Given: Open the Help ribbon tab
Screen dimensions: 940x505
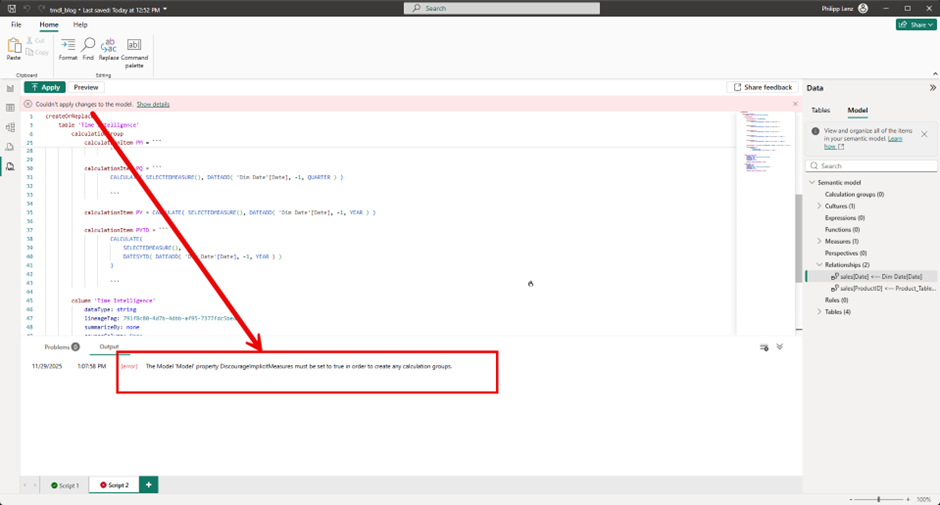Looking at the screenshot, I should [x=80, y=24].
